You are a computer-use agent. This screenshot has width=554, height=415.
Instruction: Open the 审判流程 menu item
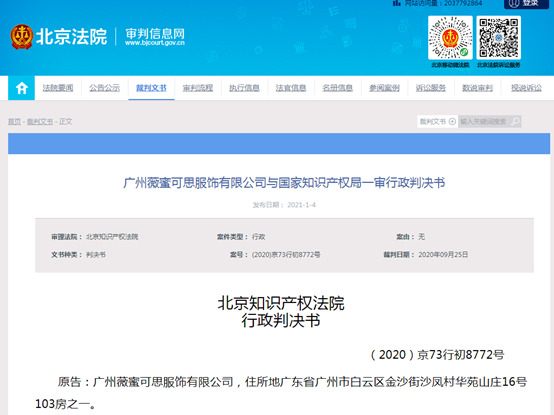click(x=198, y=88)
